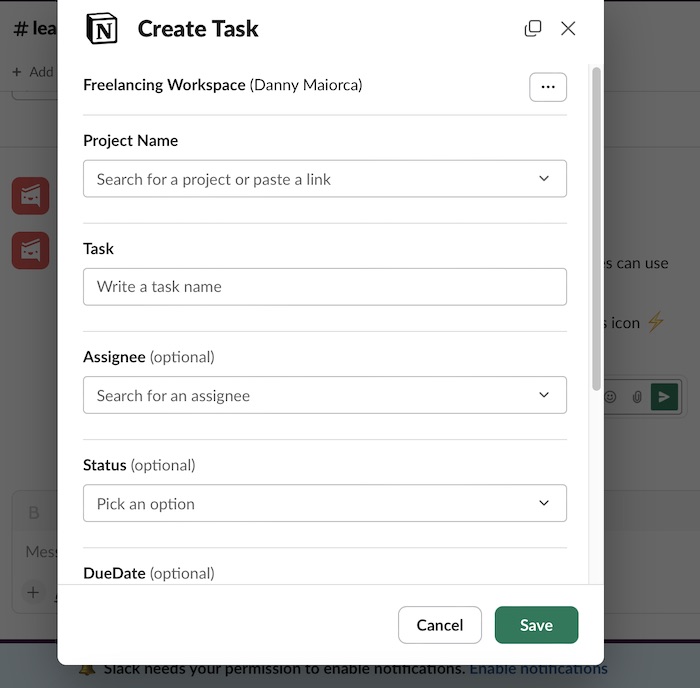
Task: Click the Add bookmark plus button
Action: coord(17,72)
